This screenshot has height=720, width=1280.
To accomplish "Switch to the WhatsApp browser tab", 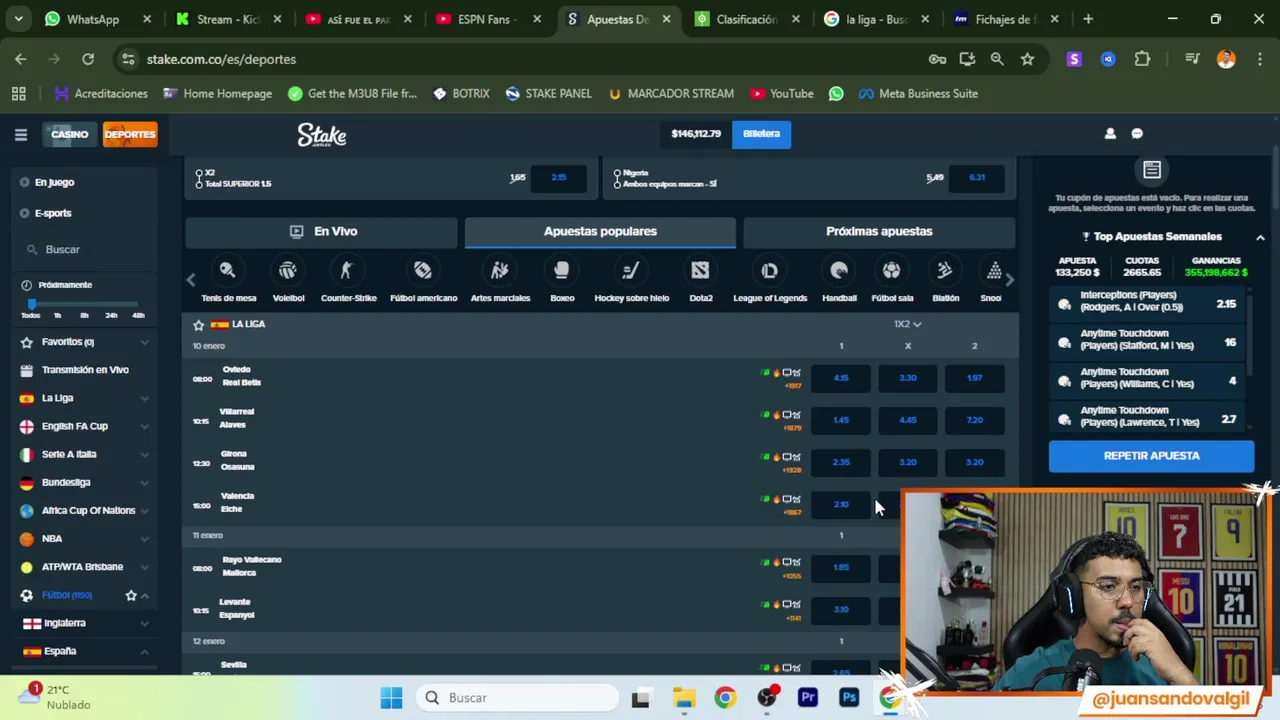I will [x=97, y=19].
